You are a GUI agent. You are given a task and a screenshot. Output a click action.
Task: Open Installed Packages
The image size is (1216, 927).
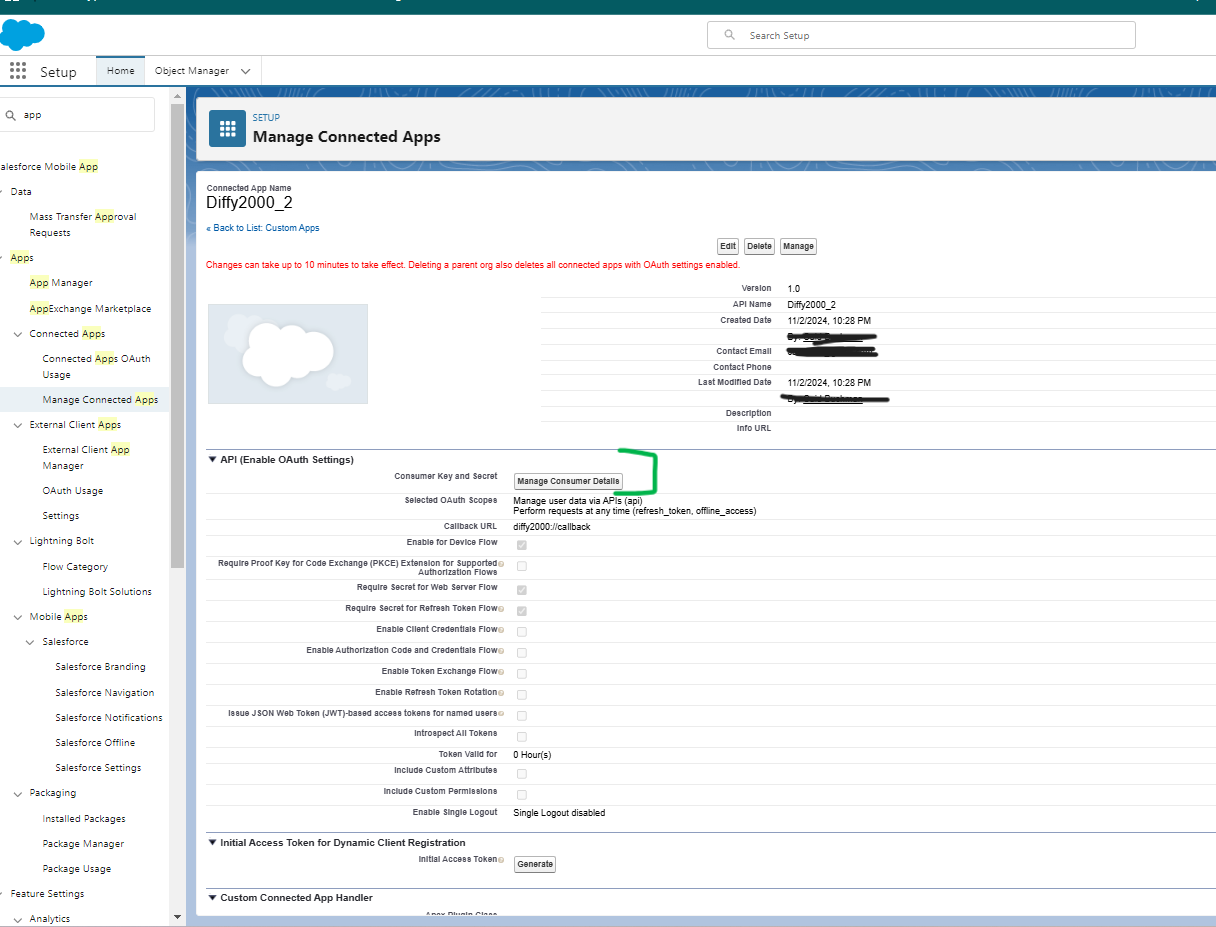tap(84, 819)
